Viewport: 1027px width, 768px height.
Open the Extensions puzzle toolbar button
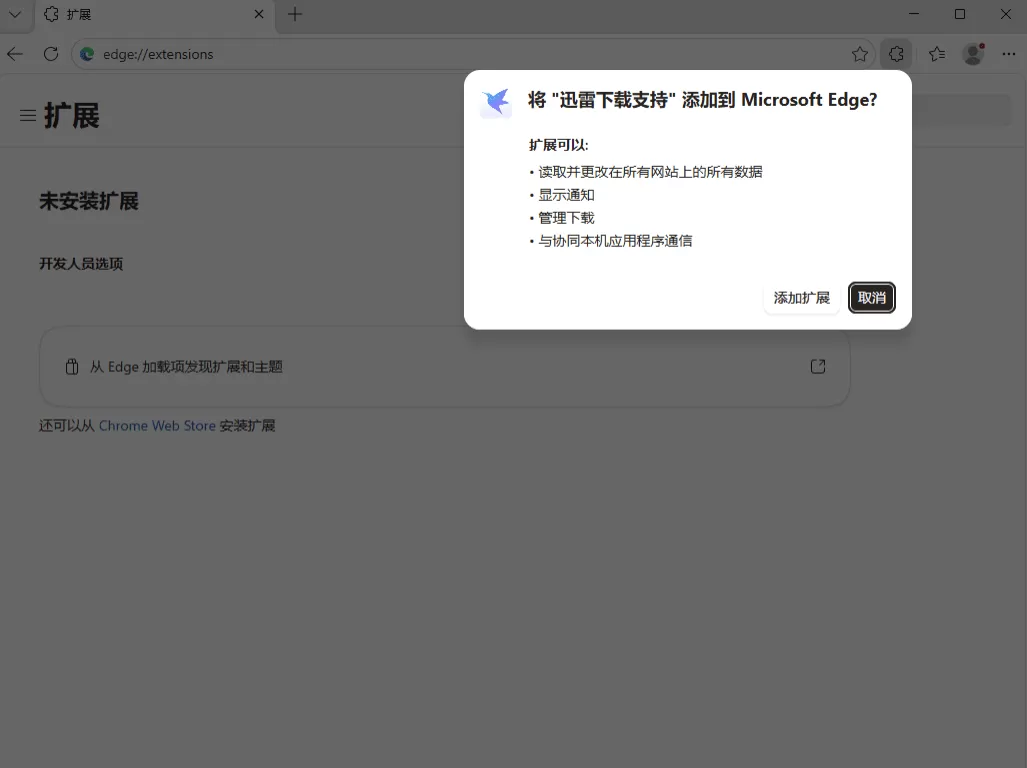[x=896, y=54]
